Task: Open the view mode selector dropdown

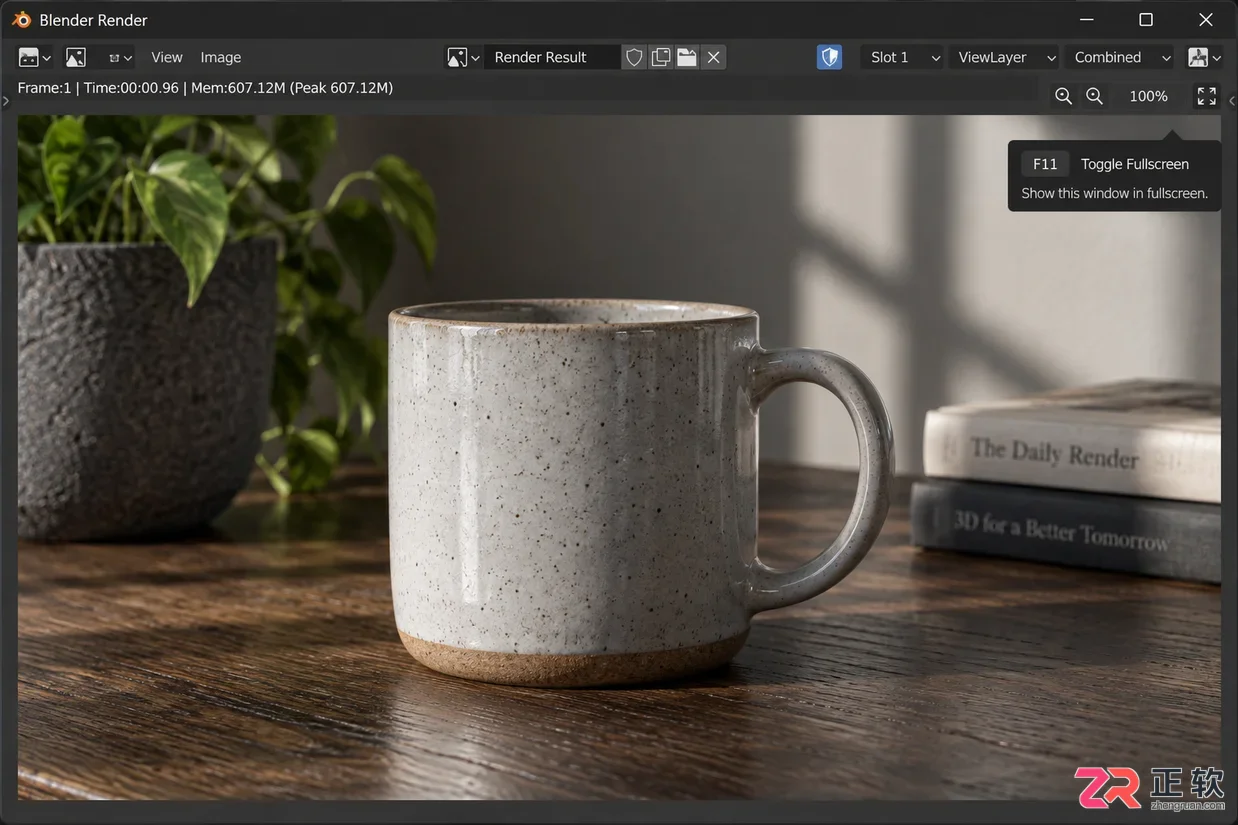Action: [x=120, y=57]
